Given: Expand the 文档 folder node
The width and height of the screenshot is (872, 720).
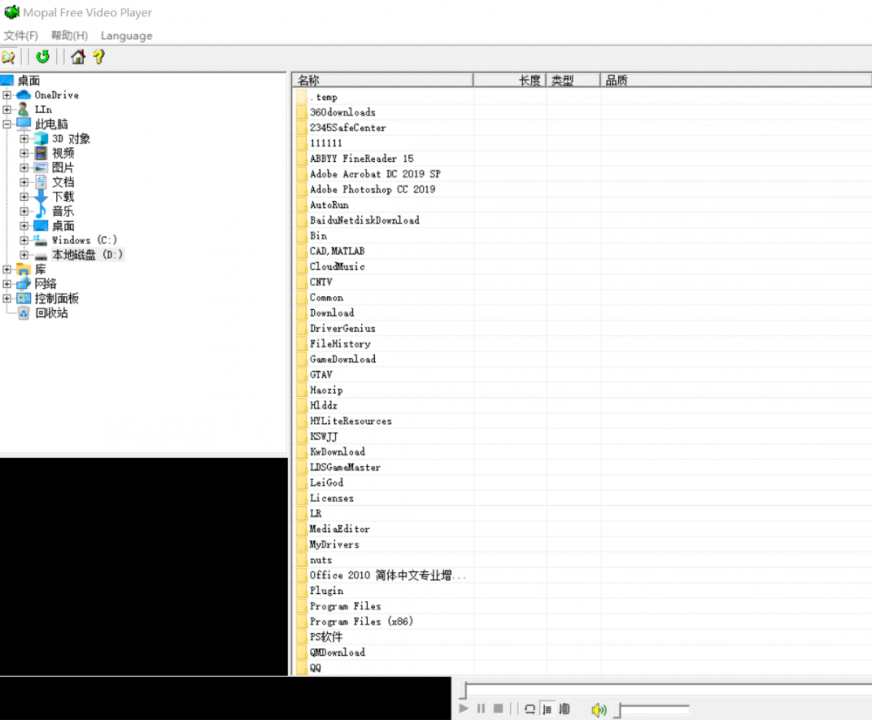Looking at the screenshot, I should [x=24, y=182].
